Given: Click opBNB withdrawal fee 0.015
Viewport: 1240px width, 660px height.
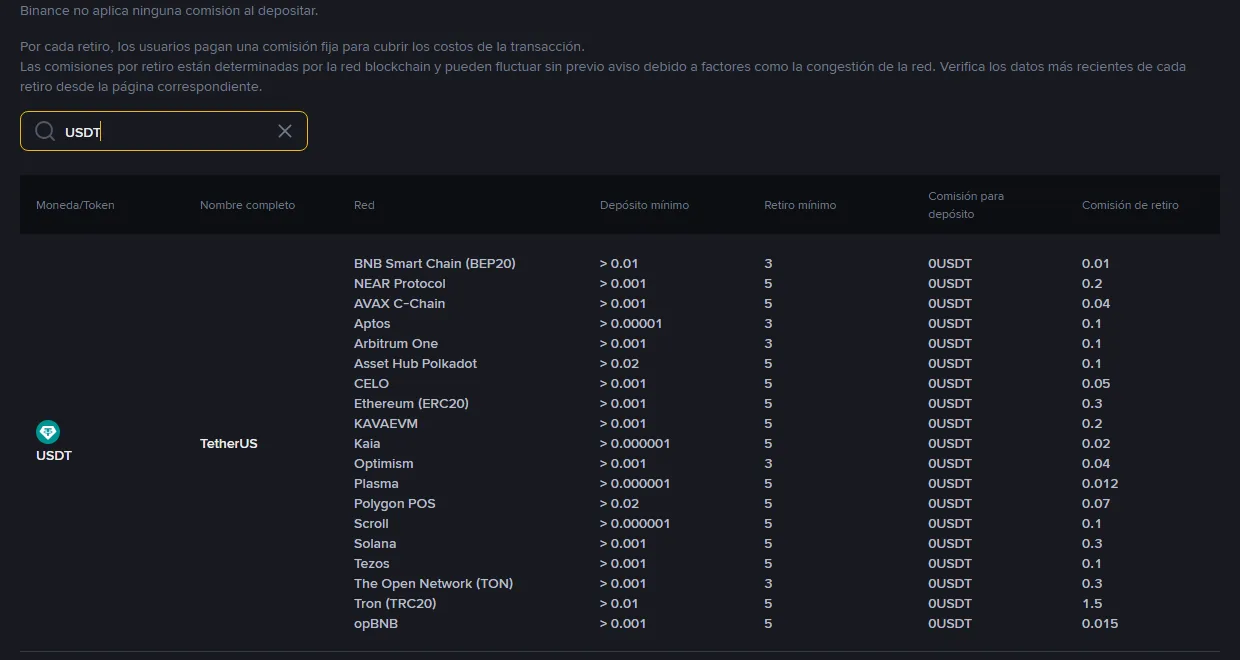Looking at the screenshot, I should pos(1100,624).
